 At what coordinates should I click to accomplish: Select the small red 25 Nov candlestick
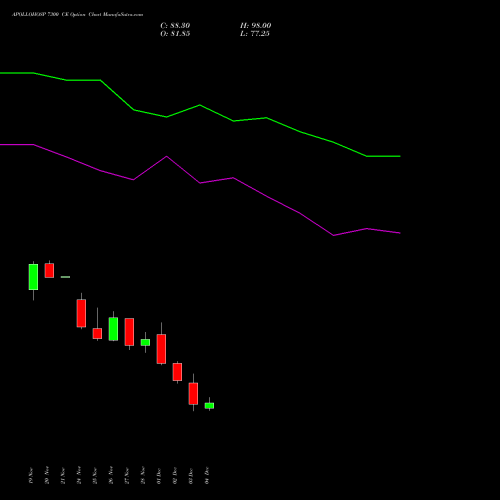pyautogui.click(x=97, y=333)
